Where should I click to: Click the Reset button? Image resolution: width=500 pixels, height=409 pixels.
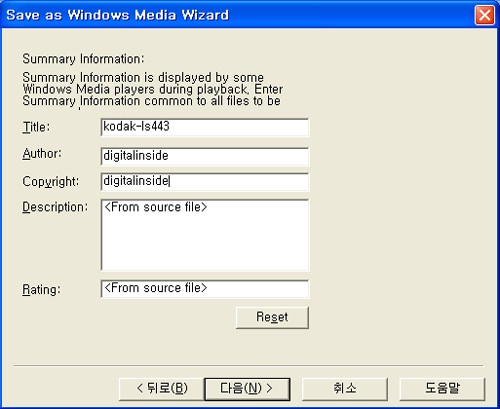[x=272, y=318]
